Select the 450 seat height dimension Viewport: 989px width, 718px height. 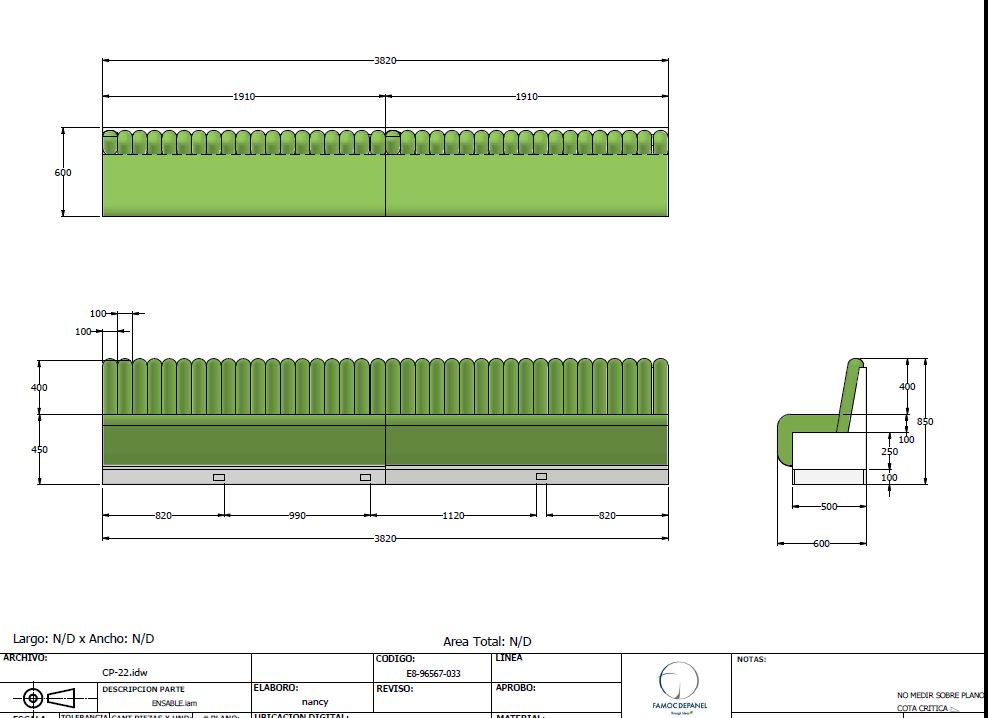pyautogui.click(x=40, y=450)
